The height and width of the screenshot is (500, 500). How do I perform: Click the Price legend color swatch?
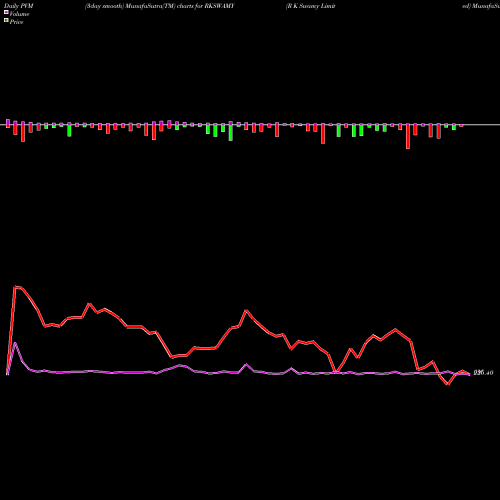[x=6, y=21]
